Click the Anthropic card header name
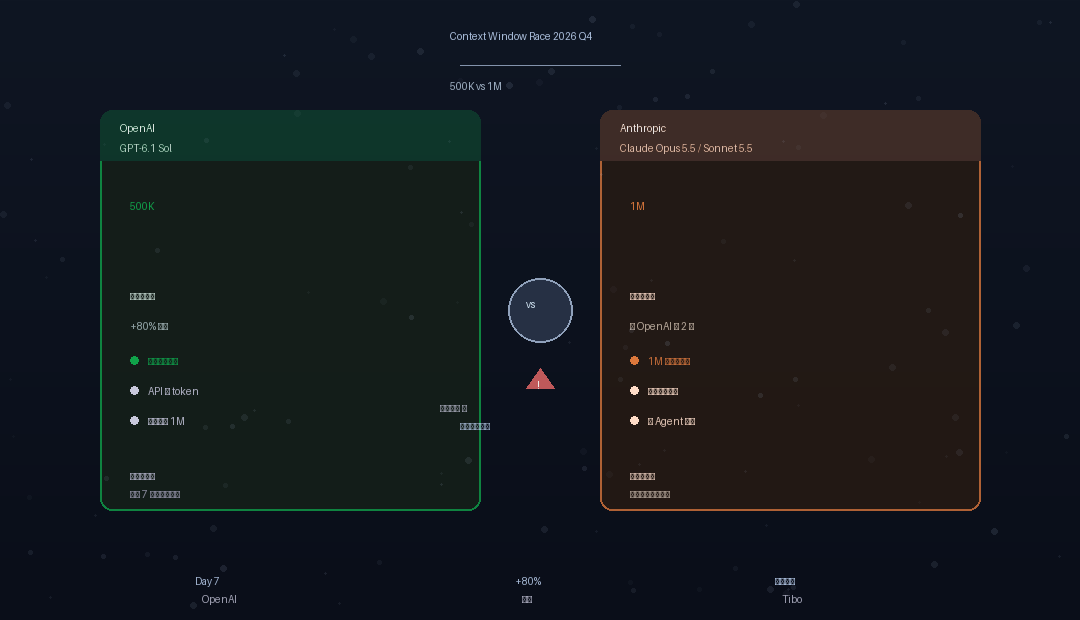 643,128
